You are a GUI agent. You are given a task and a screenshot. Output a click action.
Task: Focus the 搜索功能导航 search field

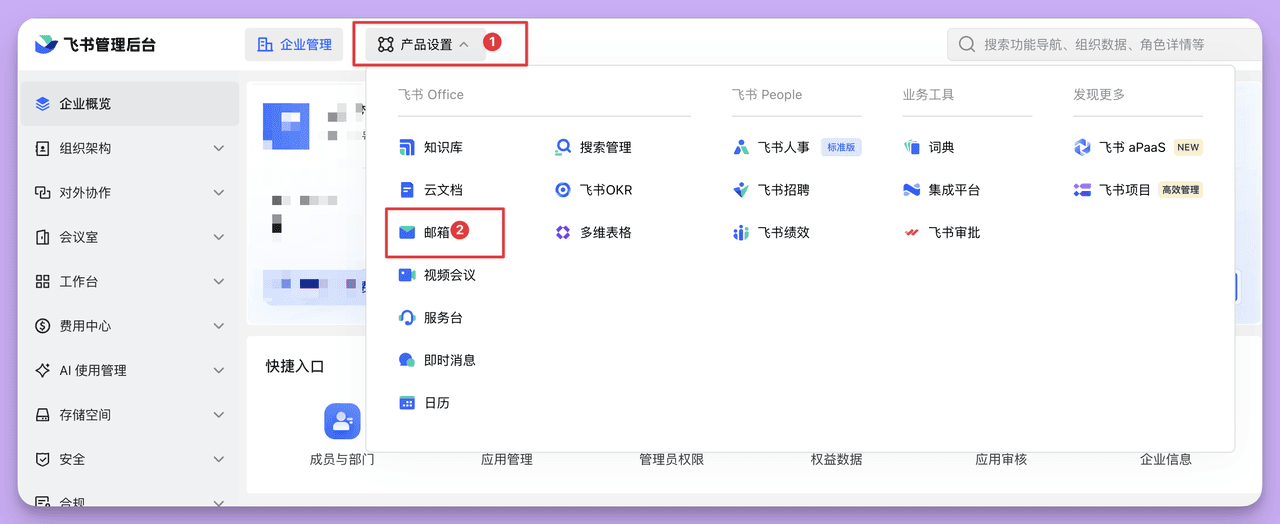click(x=1104, y=44)
